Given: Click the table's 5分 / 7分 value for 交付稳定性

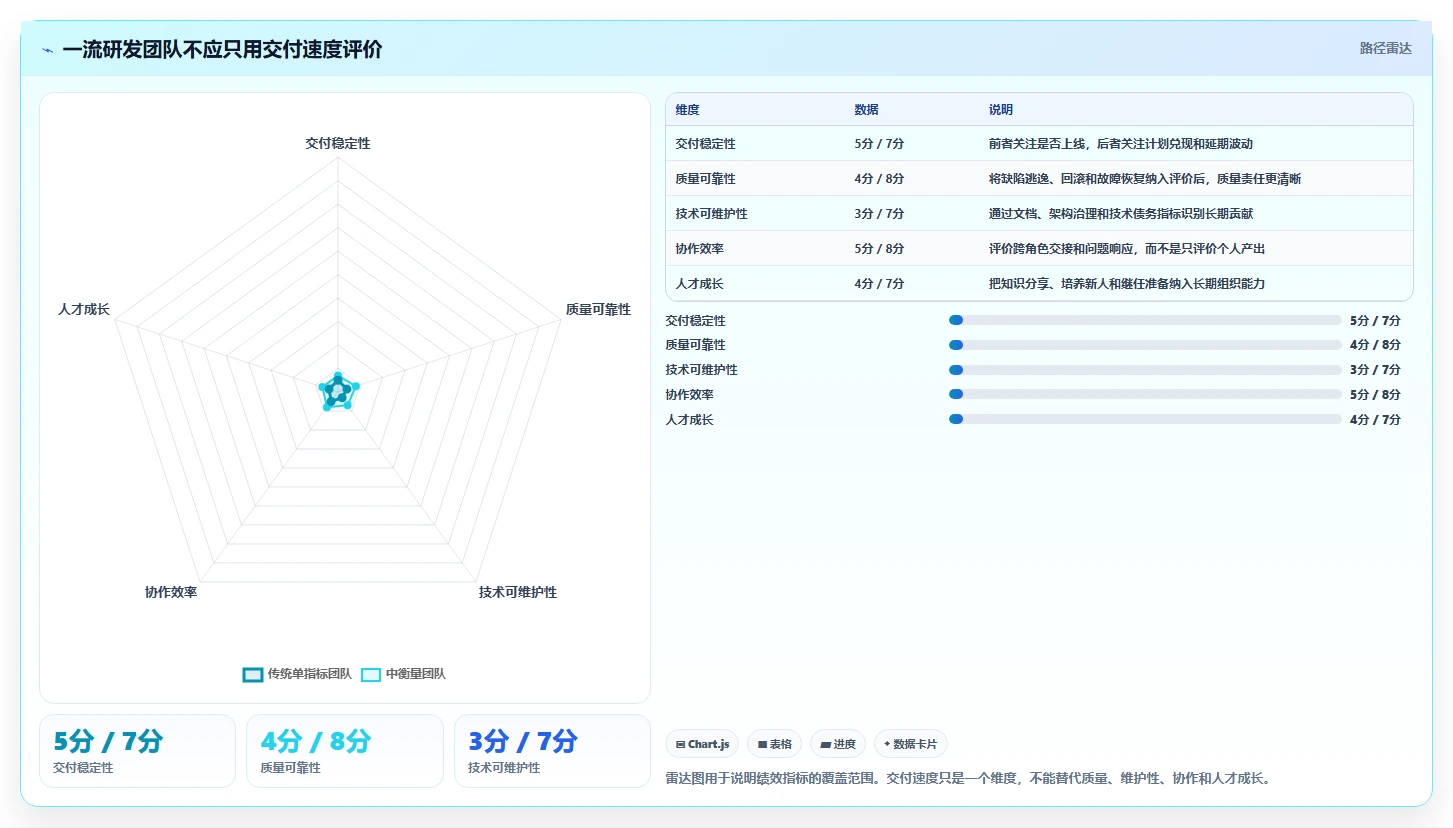Looking at the screenshot, I should 879,144.
